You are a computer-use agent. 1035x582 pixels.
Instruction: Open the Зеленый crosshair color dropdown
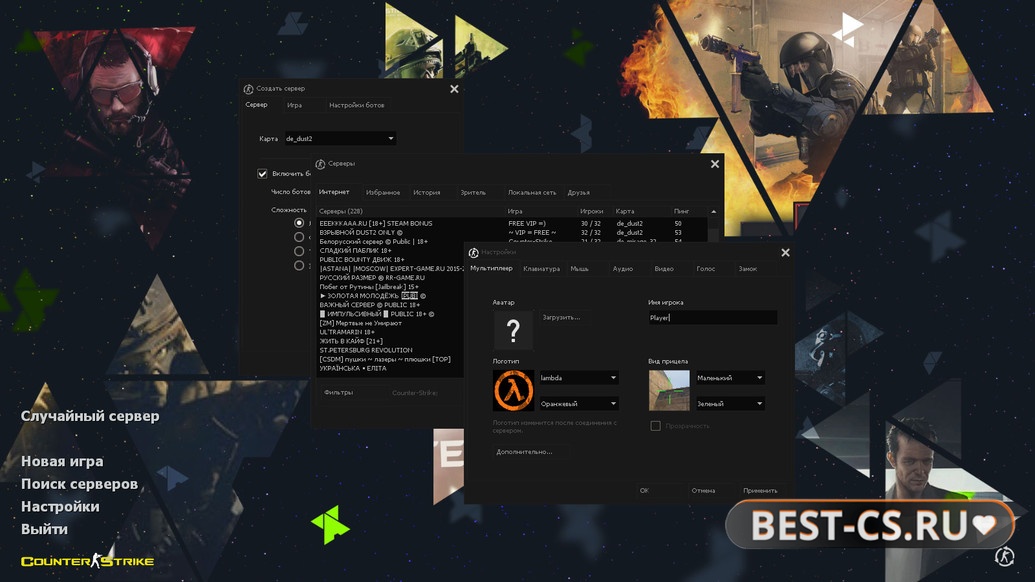730,403
